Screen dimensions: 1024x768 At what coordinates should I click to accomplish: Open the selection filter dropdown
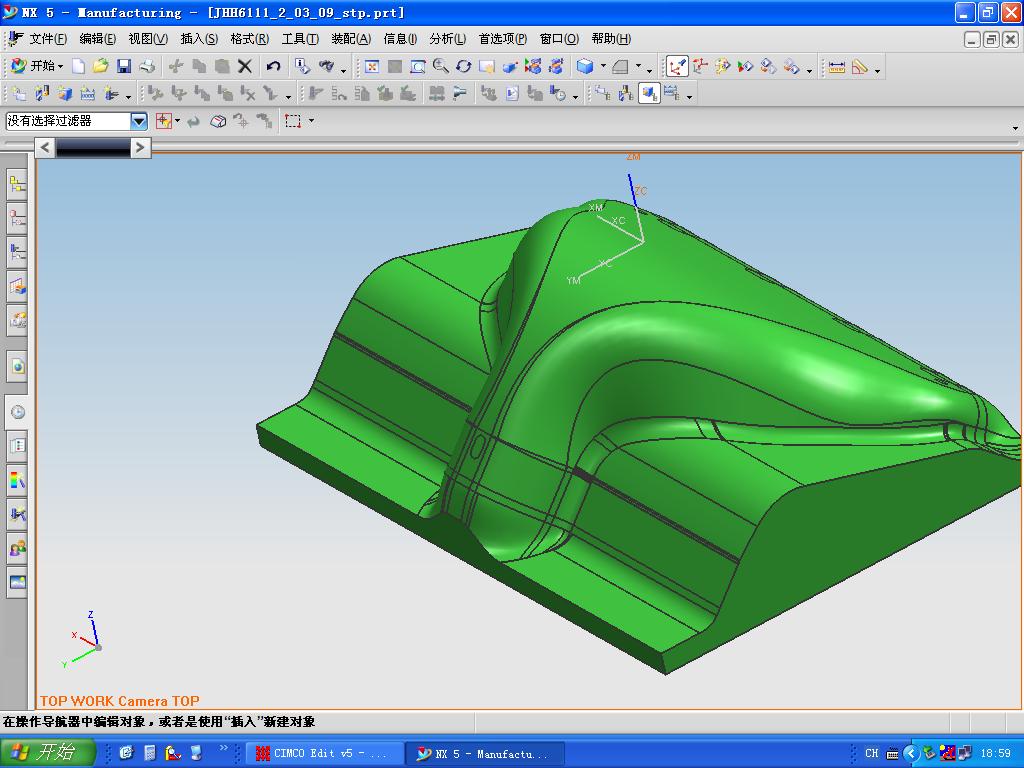[138, 121]
